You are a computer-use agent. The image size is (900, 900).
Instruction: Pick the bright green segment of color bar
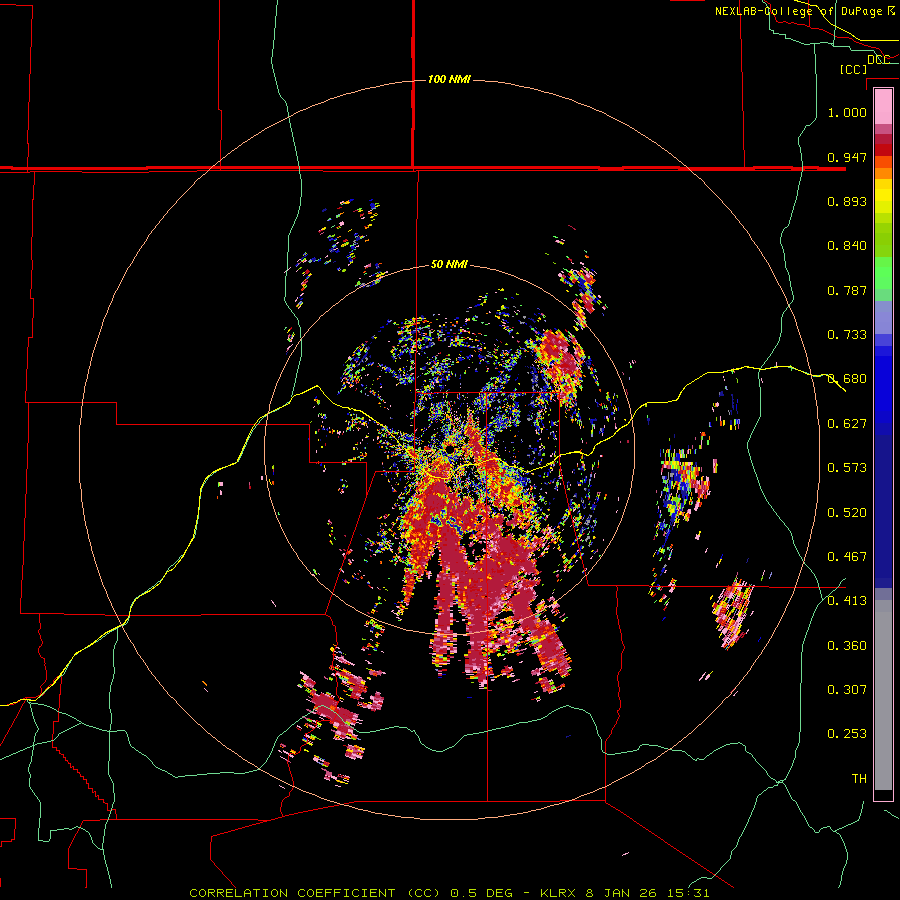[x=883, y=273]
